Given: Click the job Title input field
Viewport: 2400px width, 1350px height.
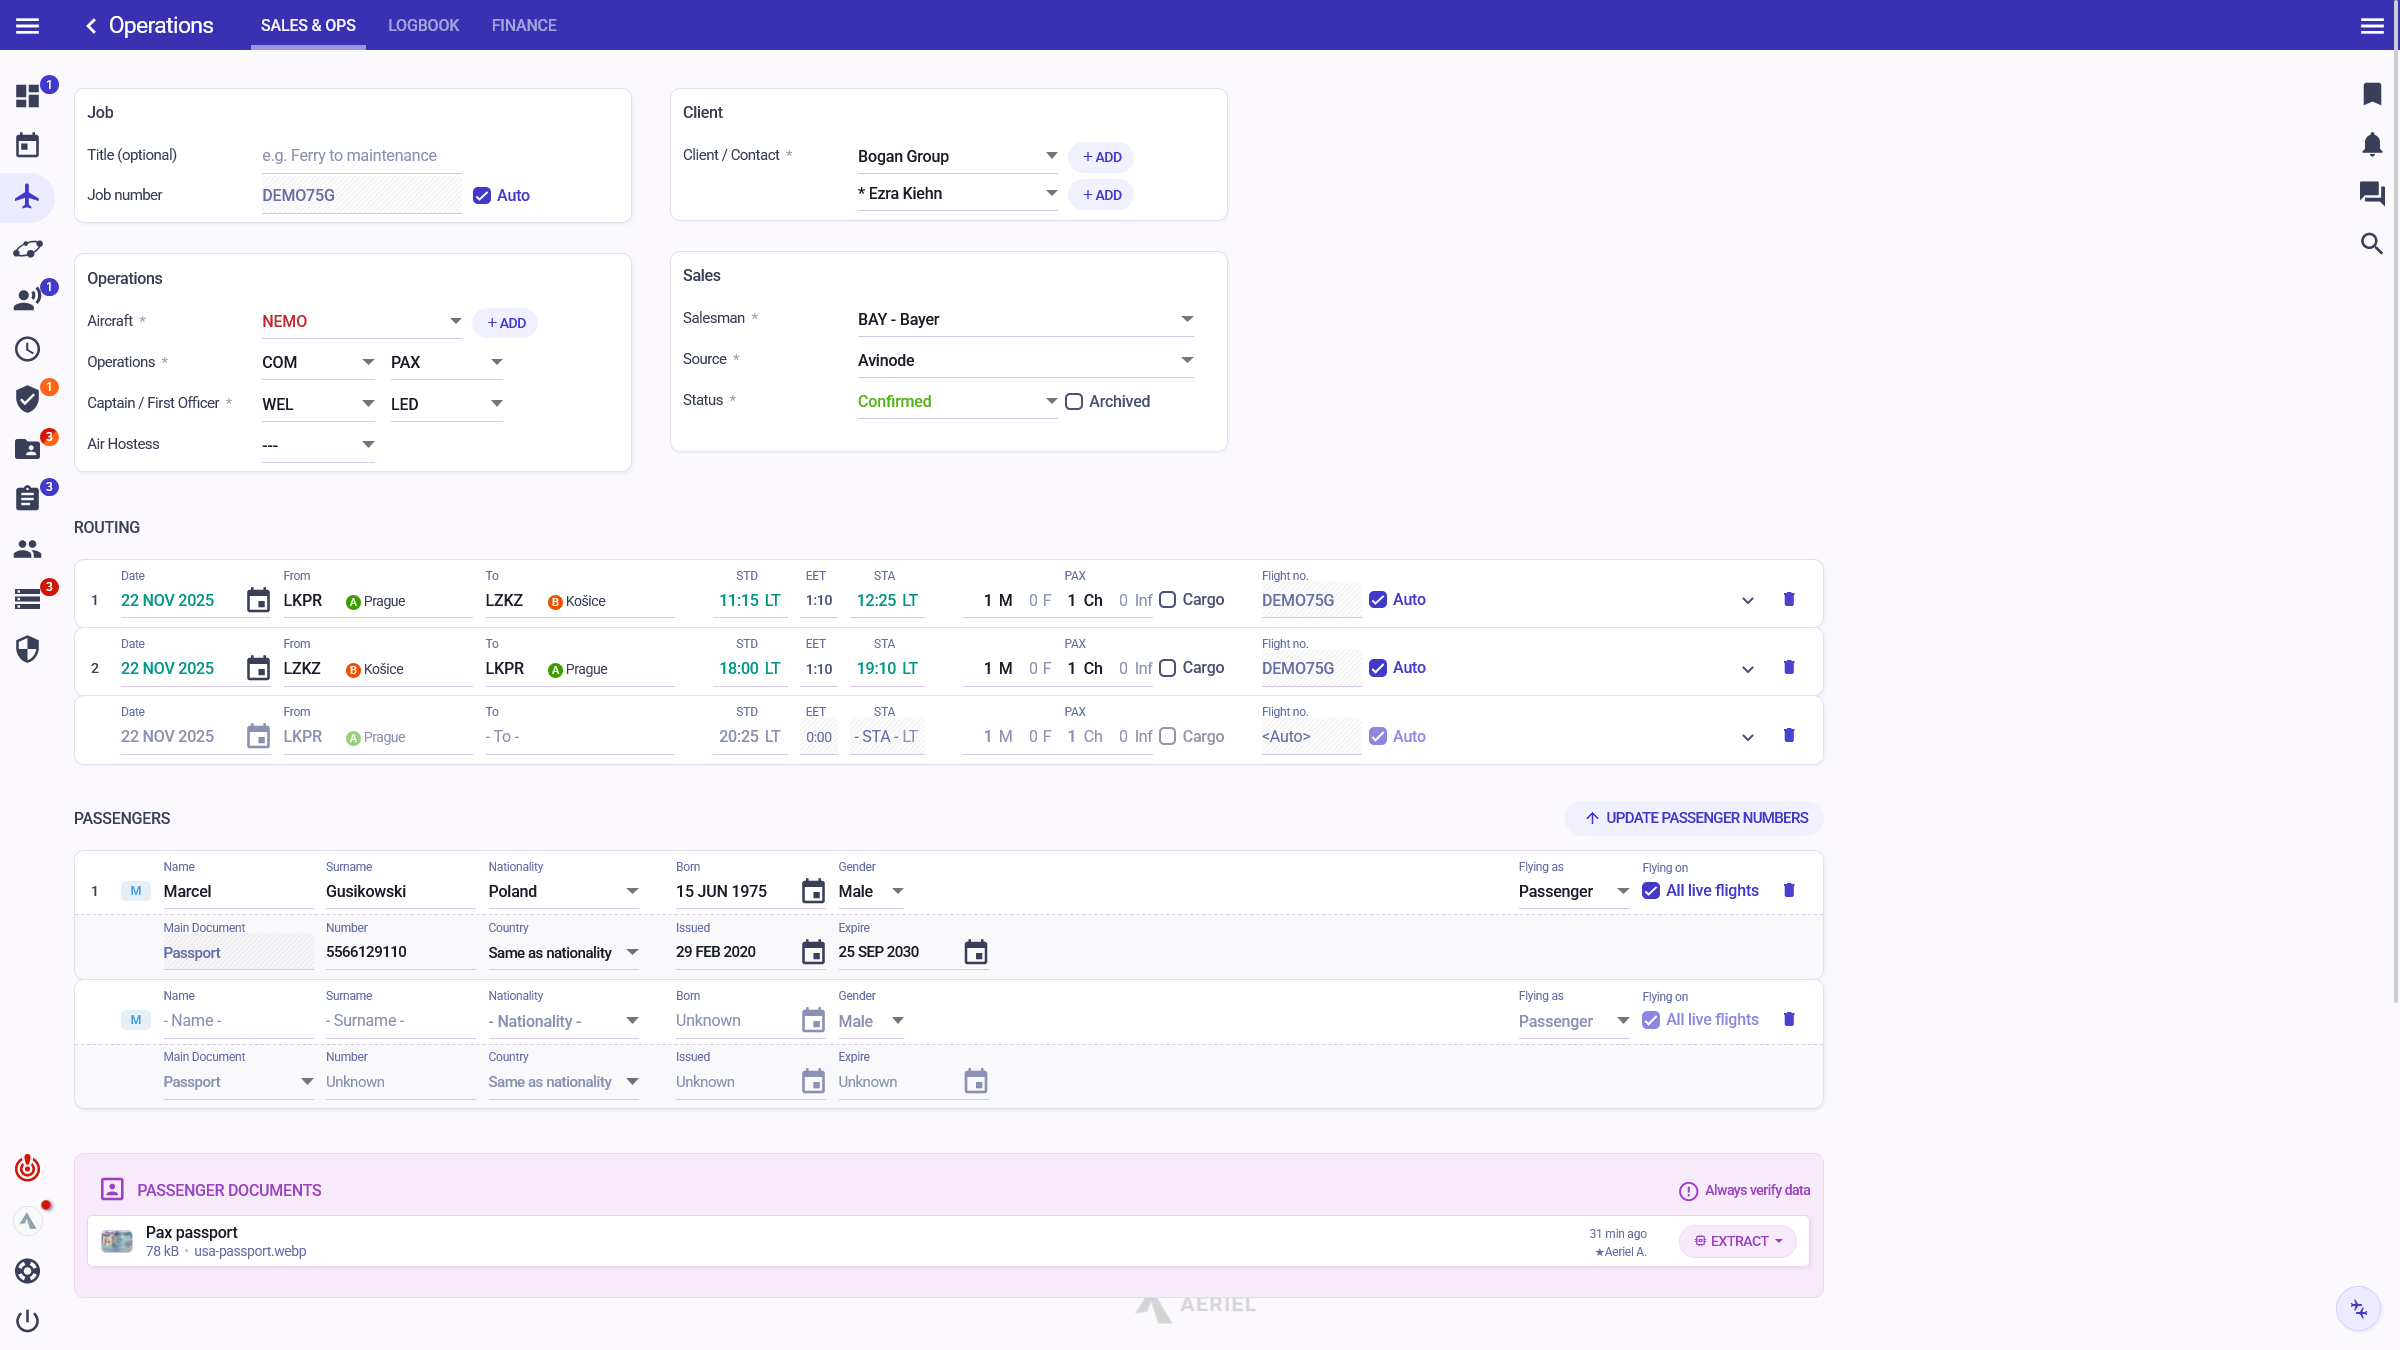Looking at the screenshot, I should [x=360, y=156].
